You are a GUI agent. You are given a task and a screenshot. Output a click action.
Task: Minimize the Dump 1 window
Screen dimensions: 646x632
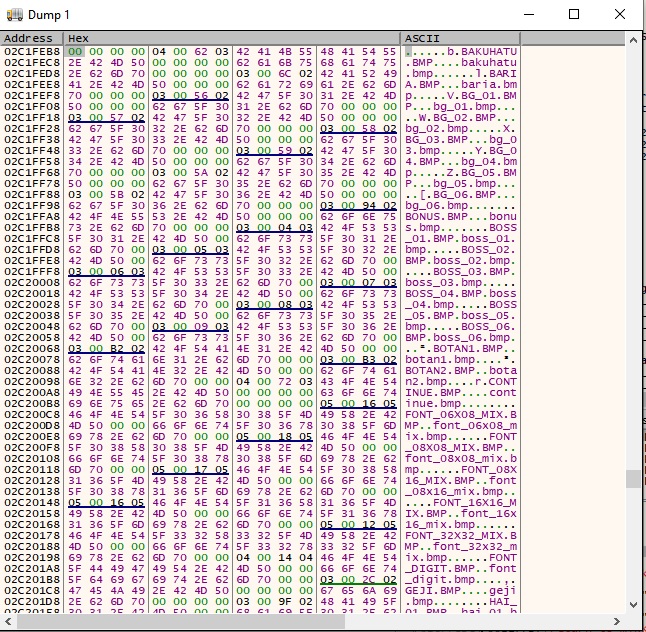528,15
